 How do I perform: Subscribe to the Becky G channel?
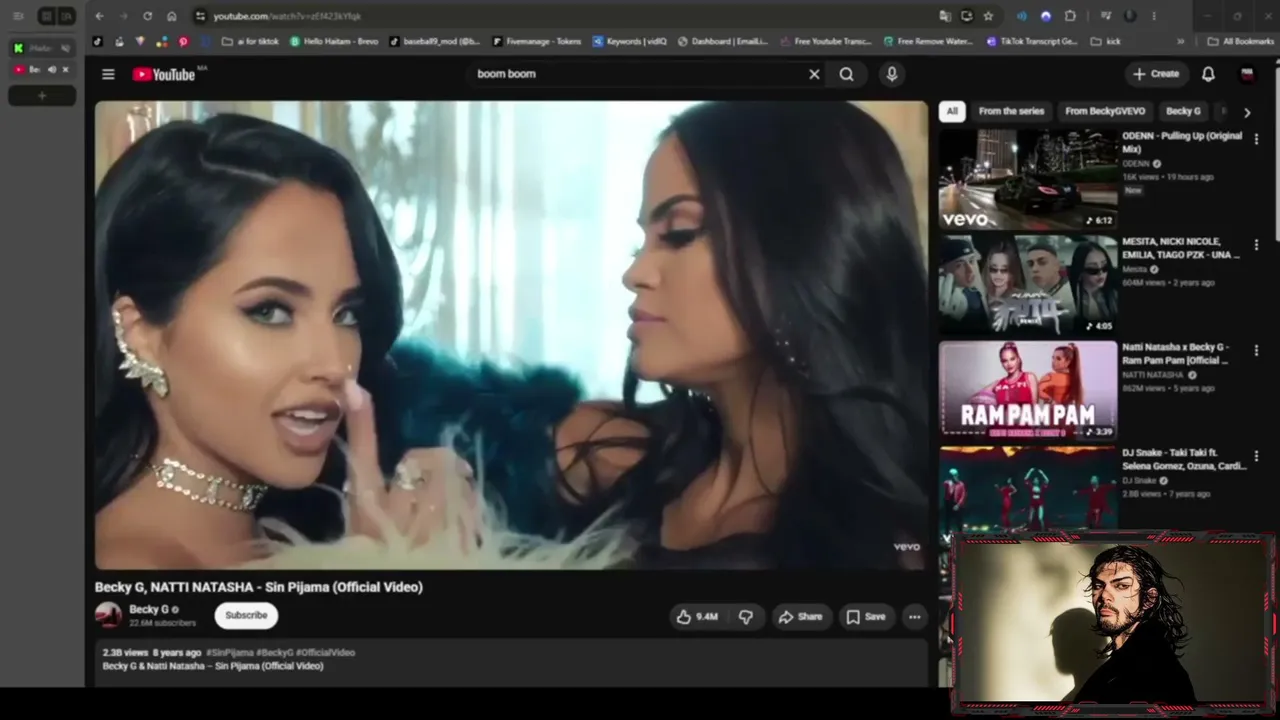coord(246,616)
